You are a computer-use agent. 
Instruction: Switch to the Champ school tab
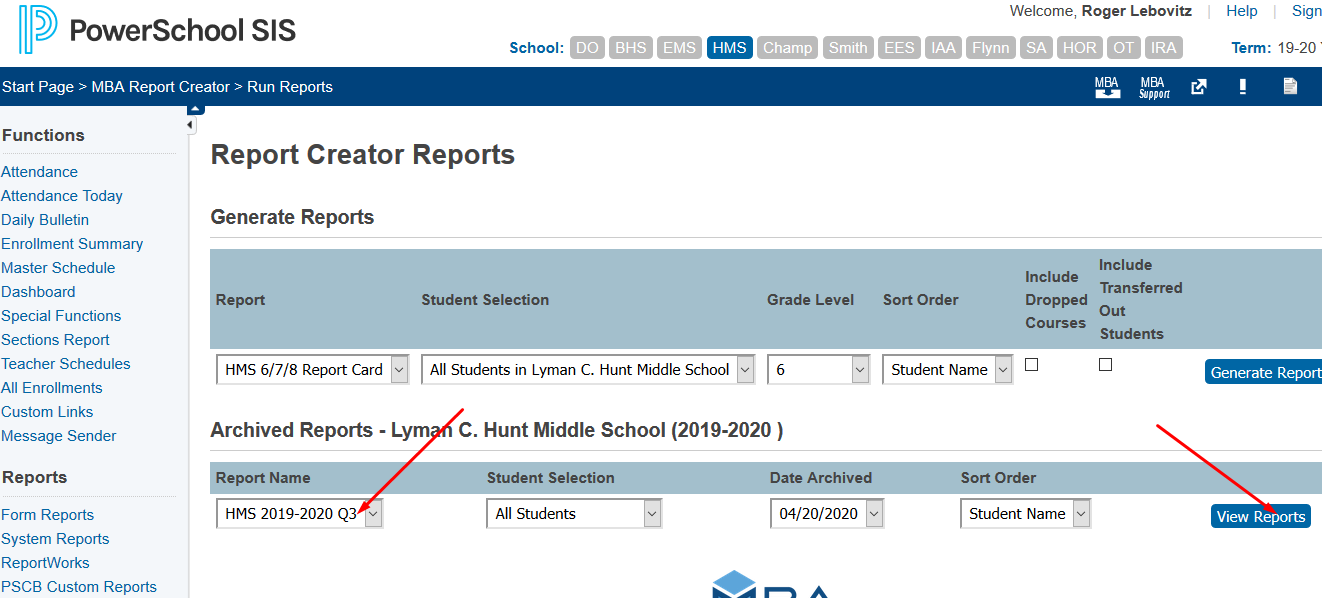click(787, 47)
